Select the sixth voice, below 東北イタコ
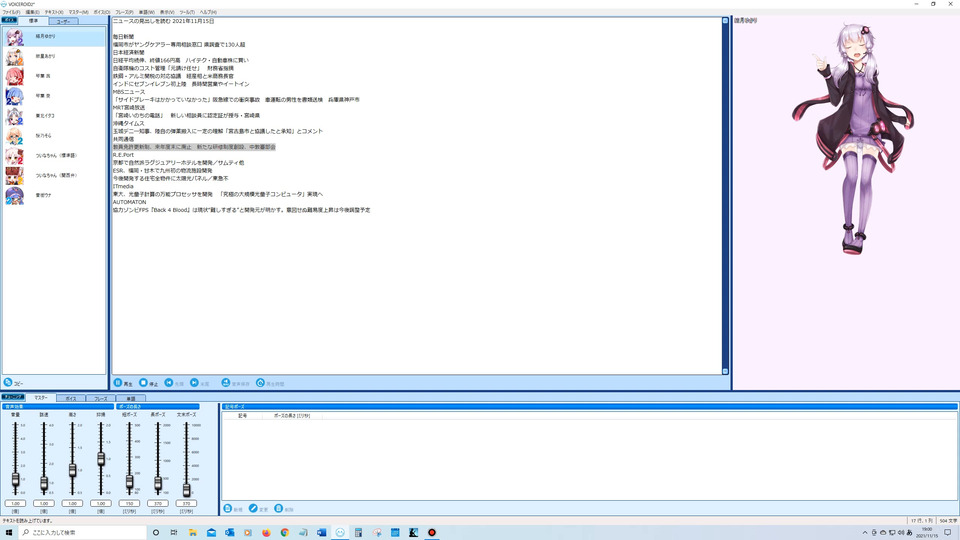The image size is (960, 540). tap(54, 136)
